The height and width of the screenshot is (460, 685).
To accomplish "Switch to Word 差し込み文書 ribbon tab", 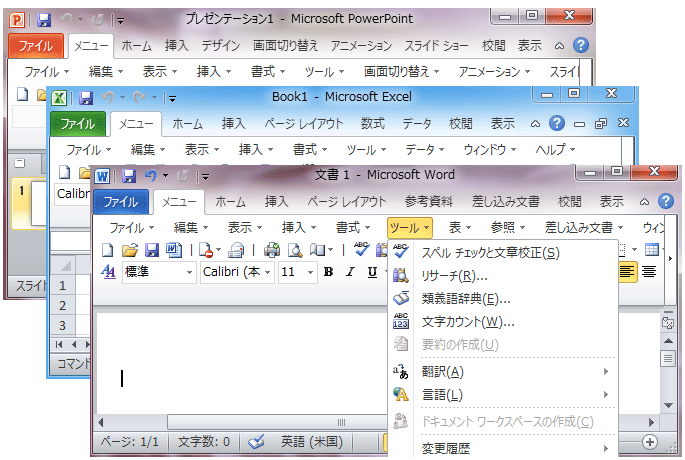I will coord(505,202).
